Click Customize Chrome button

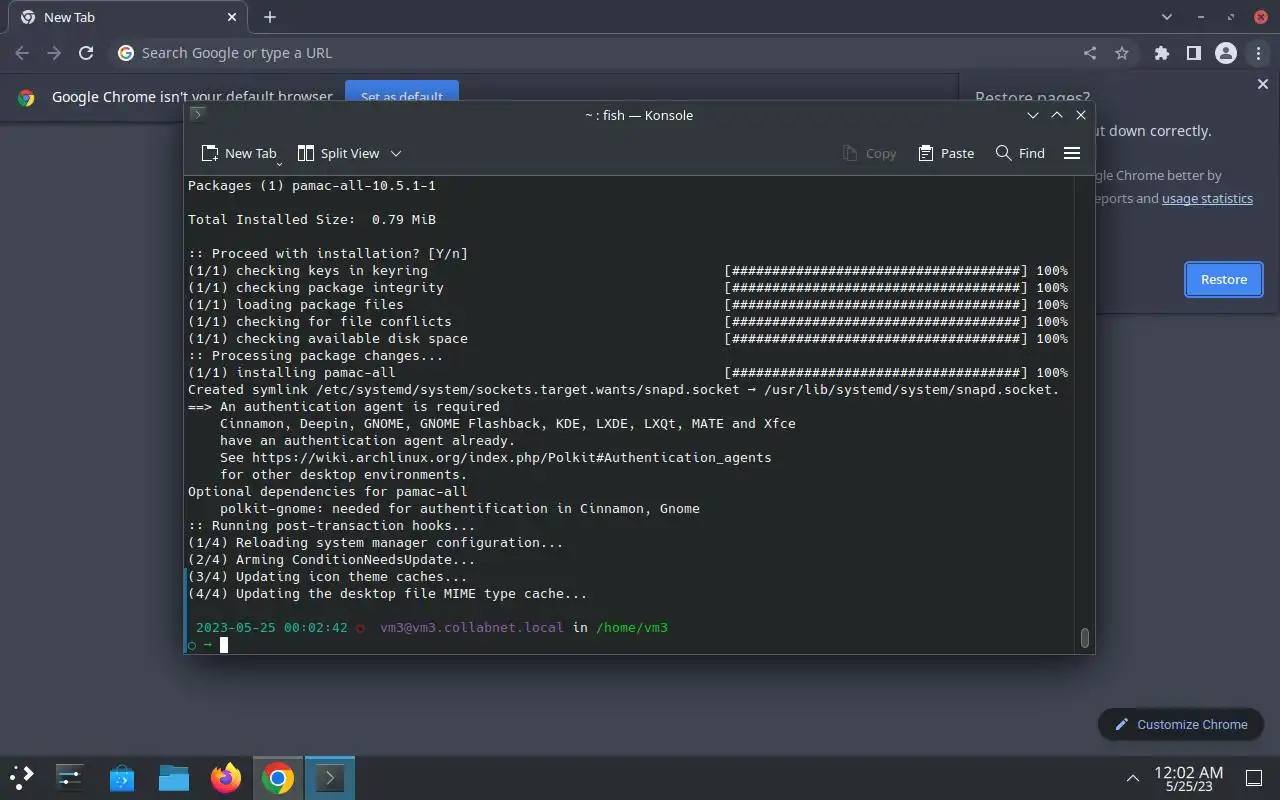1181,724
